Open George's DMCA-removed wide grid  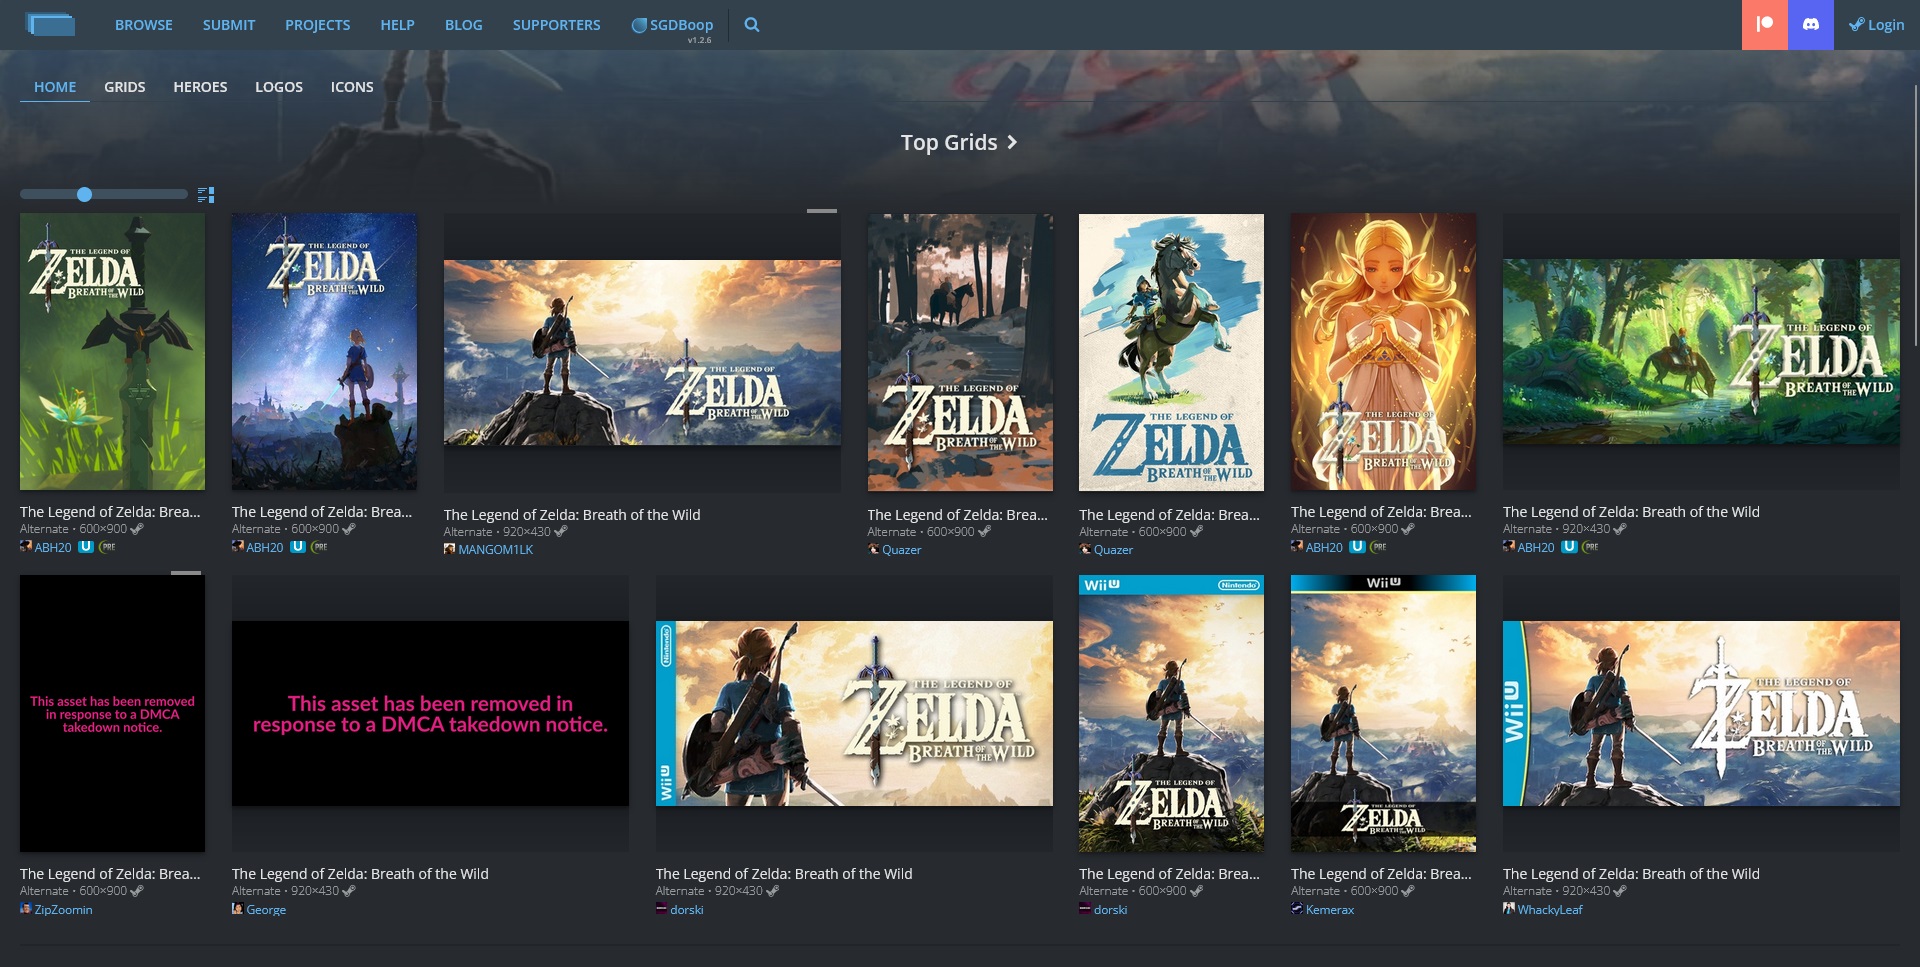tap(430, 713)
